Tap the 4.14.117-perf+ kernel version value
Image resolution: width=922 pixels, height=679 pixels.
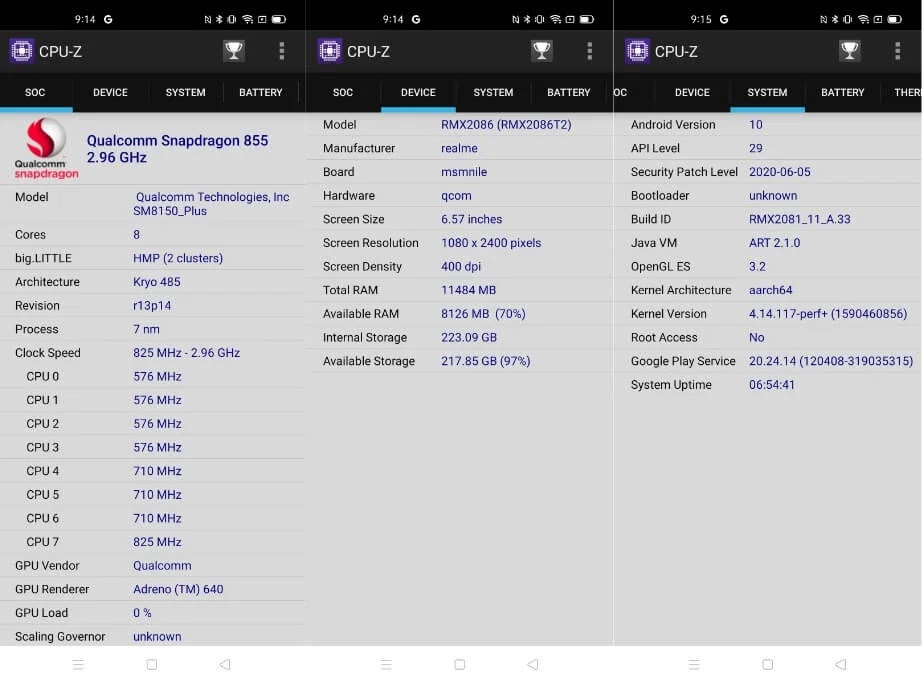point(828,314)
